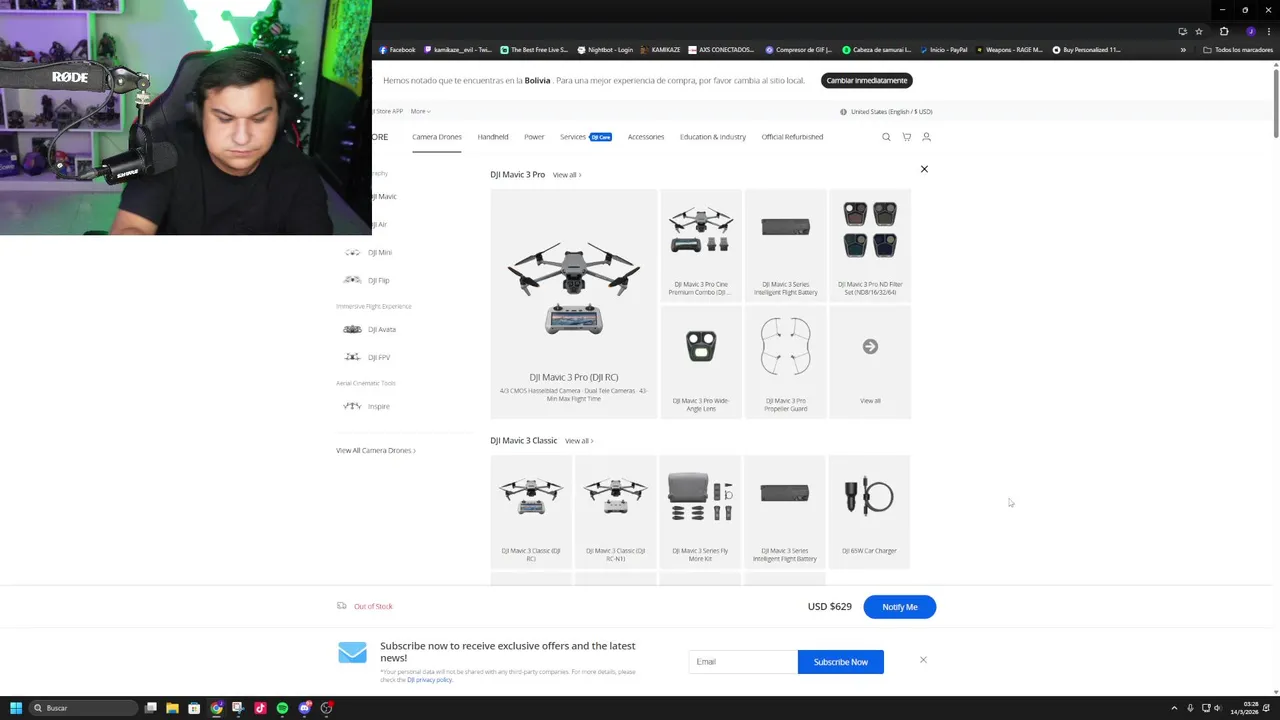
Task: Show more bookmarks chevron
Action: [1183, 50]
